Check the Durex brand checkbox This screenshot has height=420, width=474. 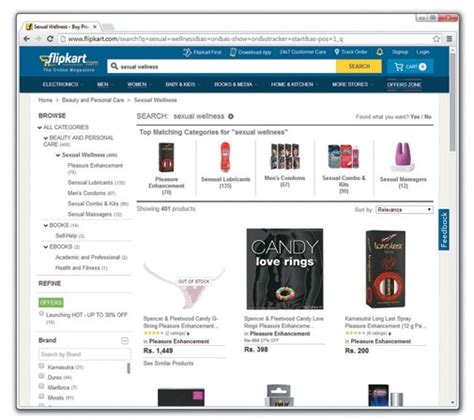coord(42,376)
